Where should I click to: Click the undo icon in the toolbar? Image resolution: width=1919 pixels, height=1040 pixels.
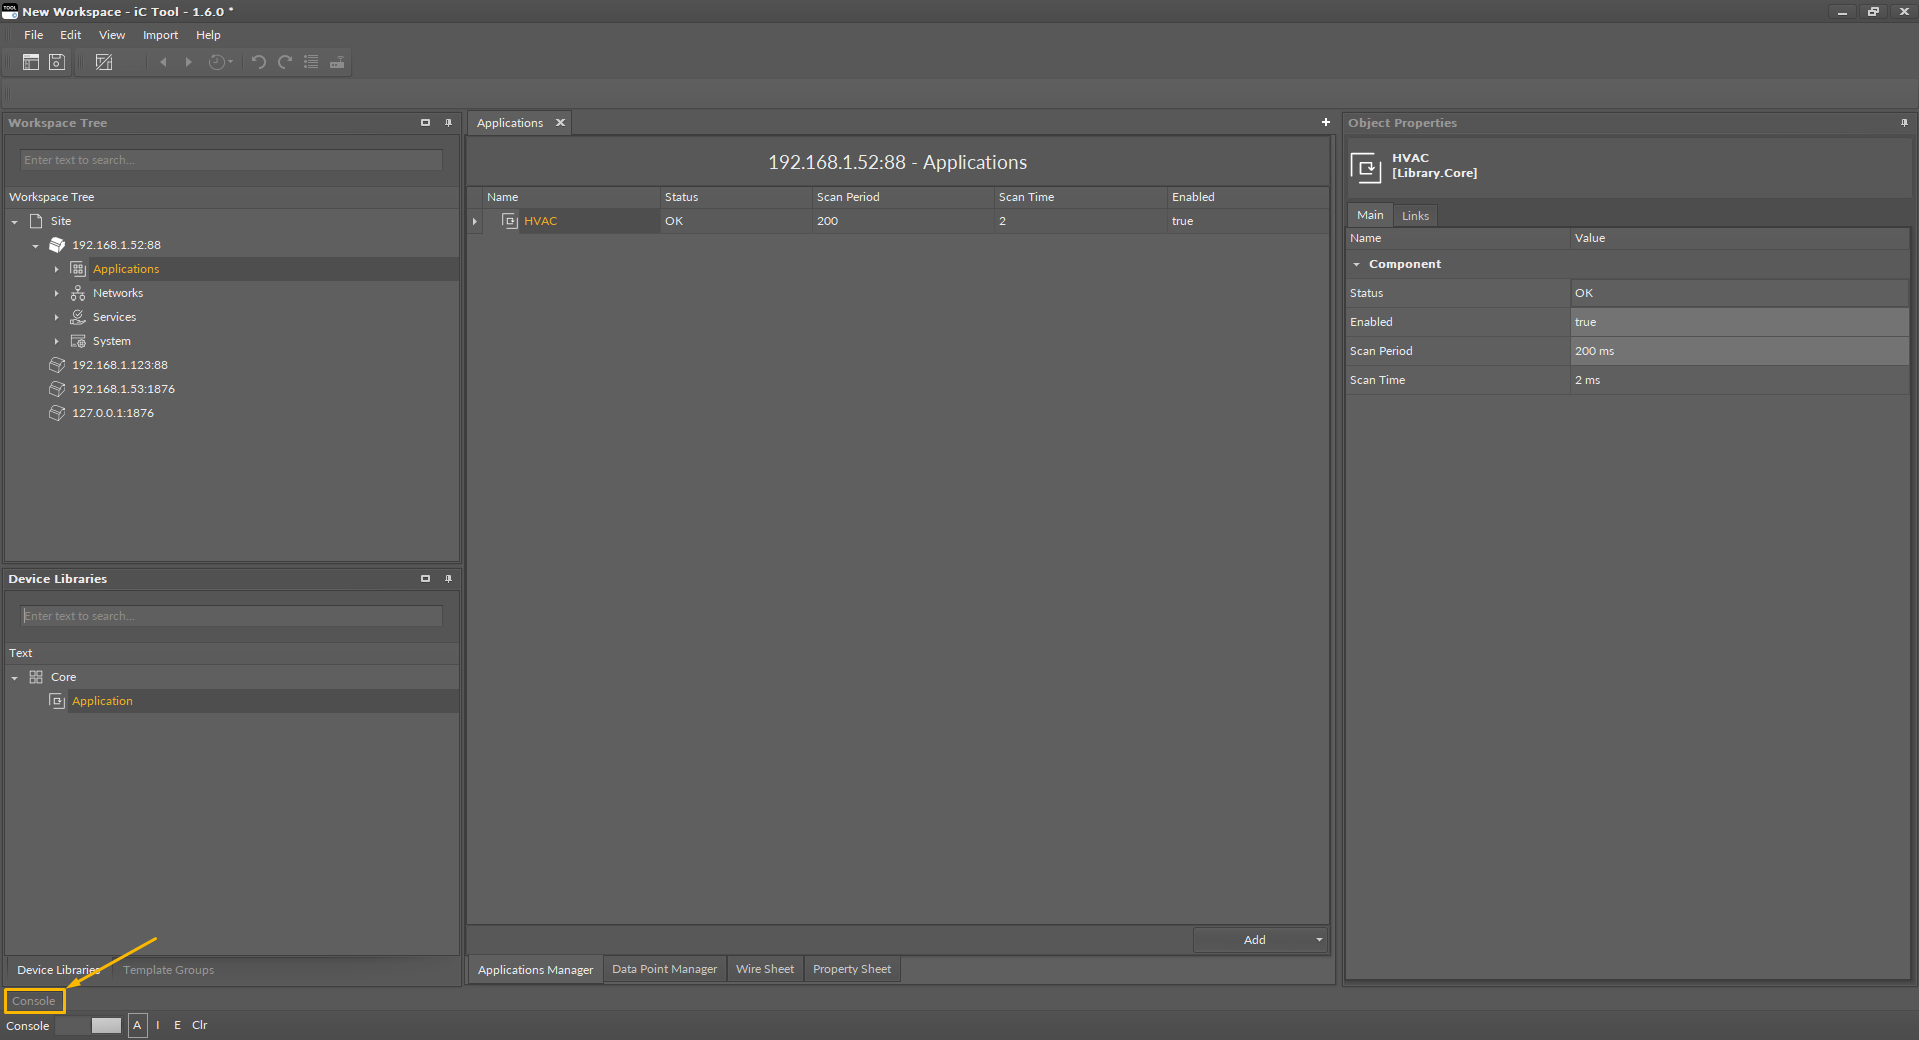[258, 62]
